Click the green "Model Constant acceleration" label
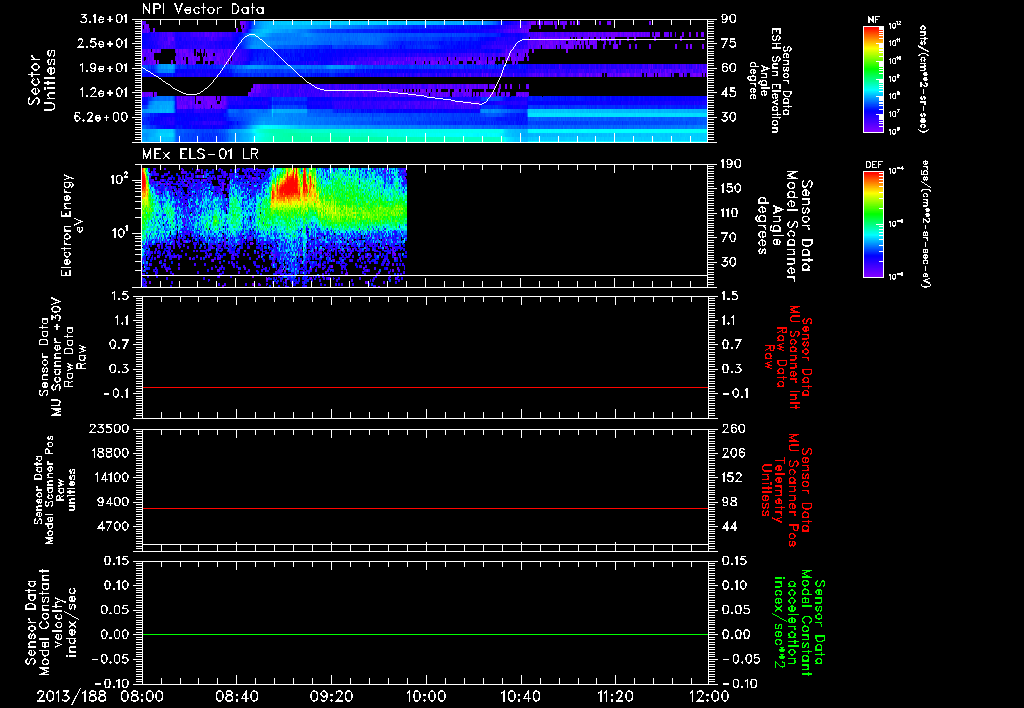 (x=799, y=623)
